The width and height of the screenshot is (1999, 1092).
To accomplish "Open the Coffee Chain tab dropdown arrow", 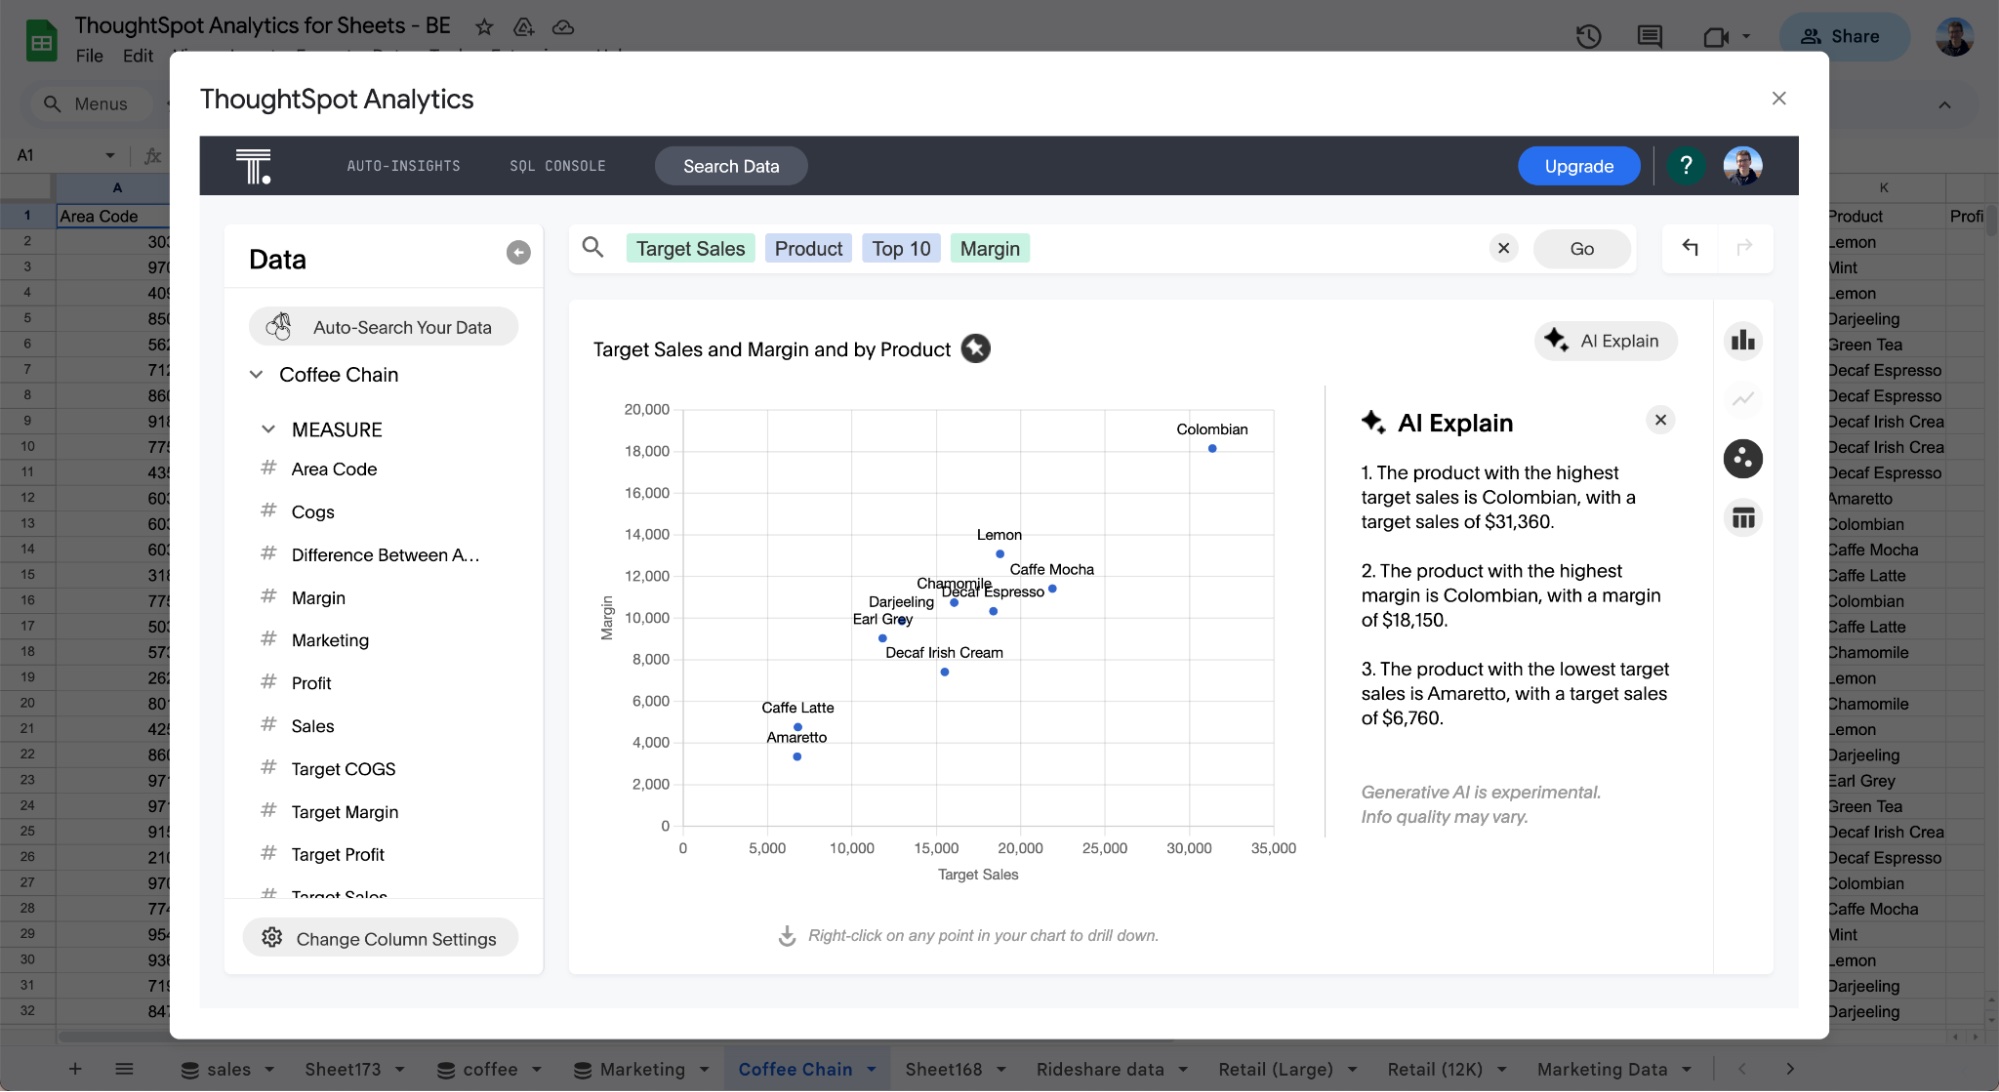I will [871, 1069].
